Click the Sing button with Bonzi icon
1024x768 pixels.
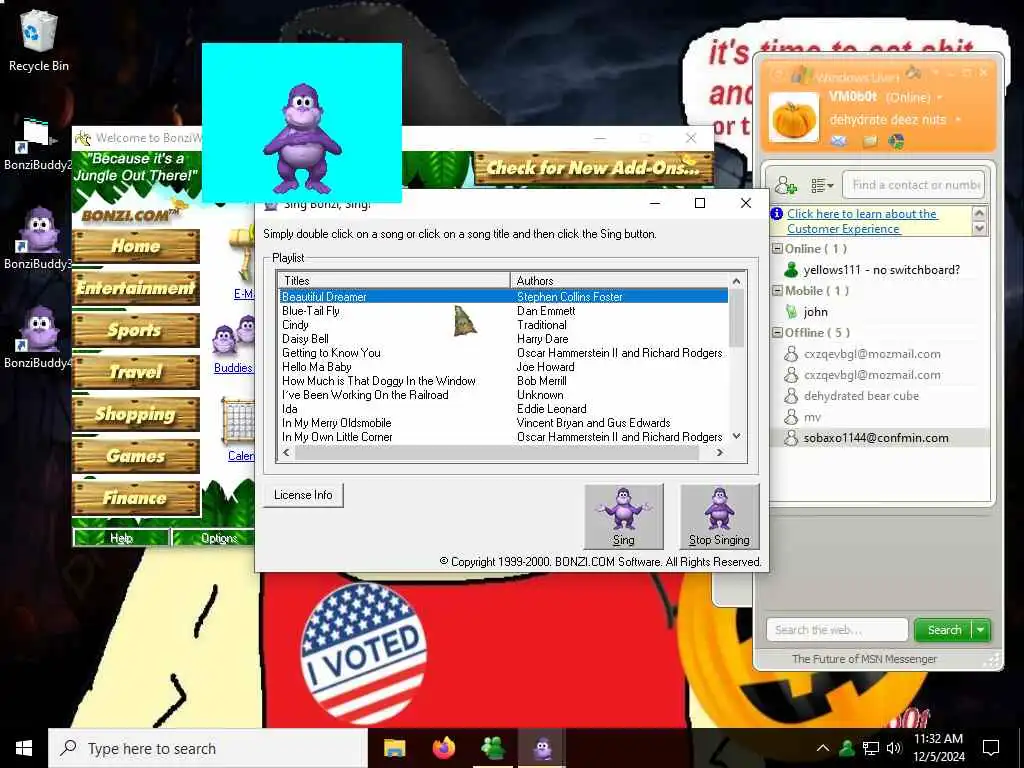pos(624,517)
